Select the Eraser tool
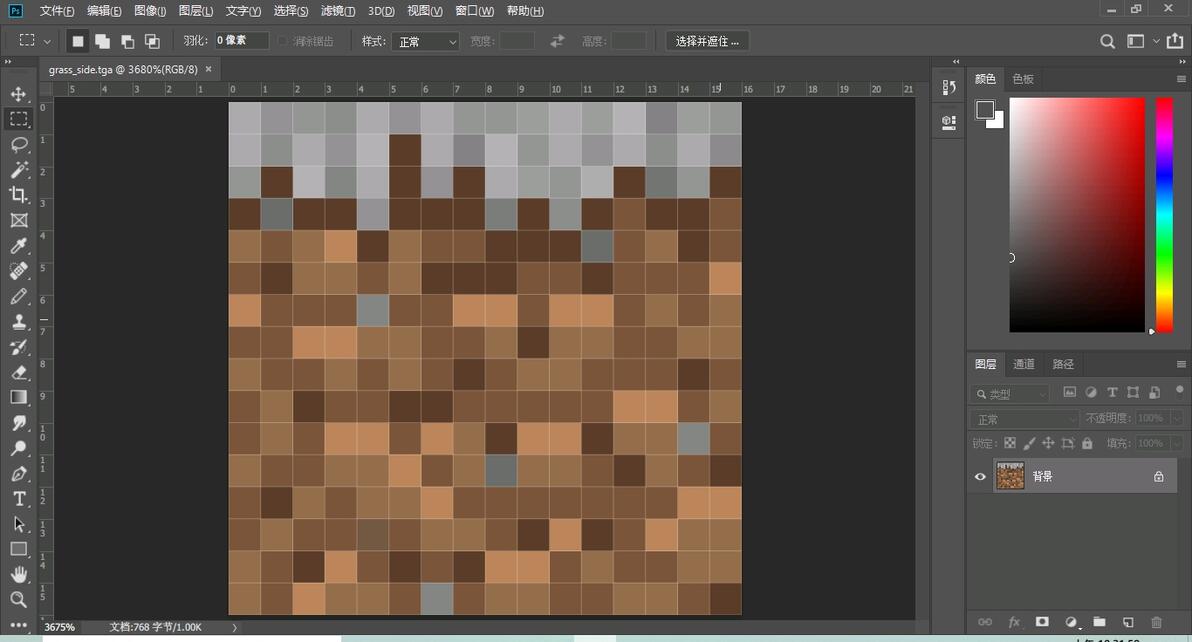 click(x=18, y=372)
